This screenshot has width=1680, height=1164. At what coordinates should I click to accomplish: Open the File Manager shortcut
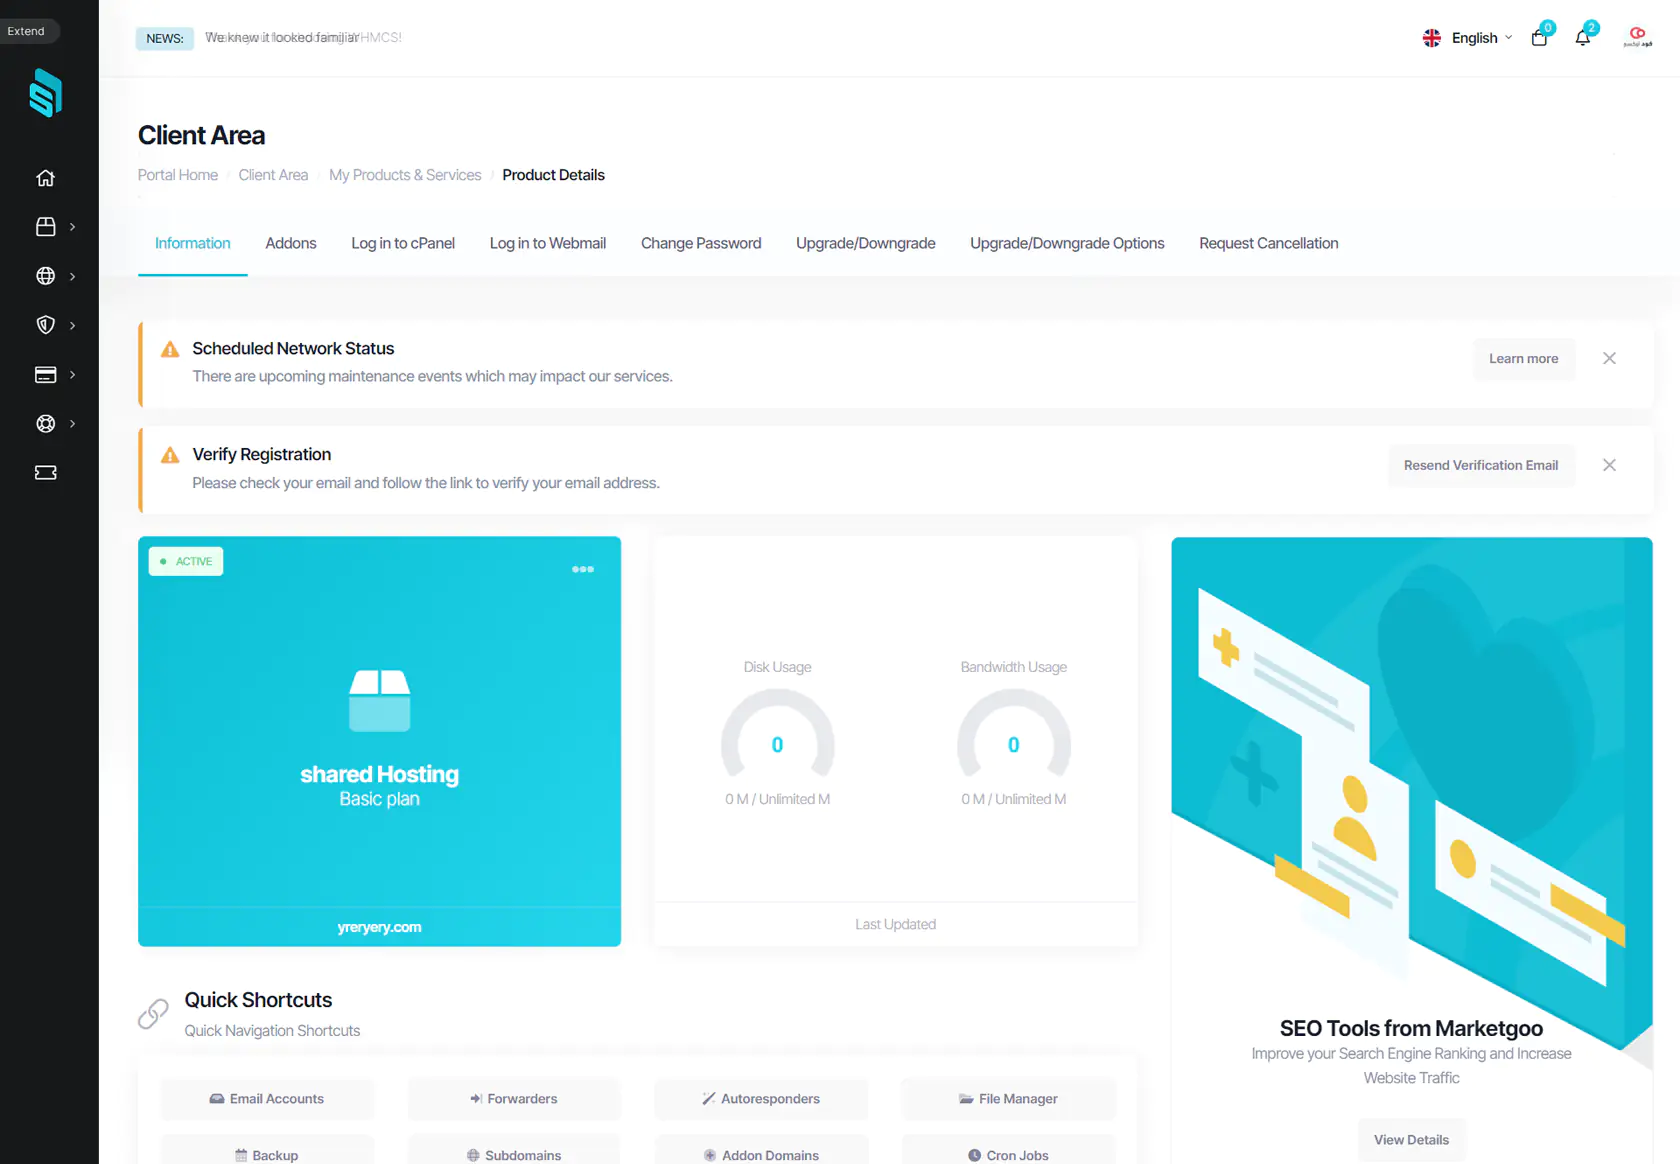(x=1008, y=1099)
